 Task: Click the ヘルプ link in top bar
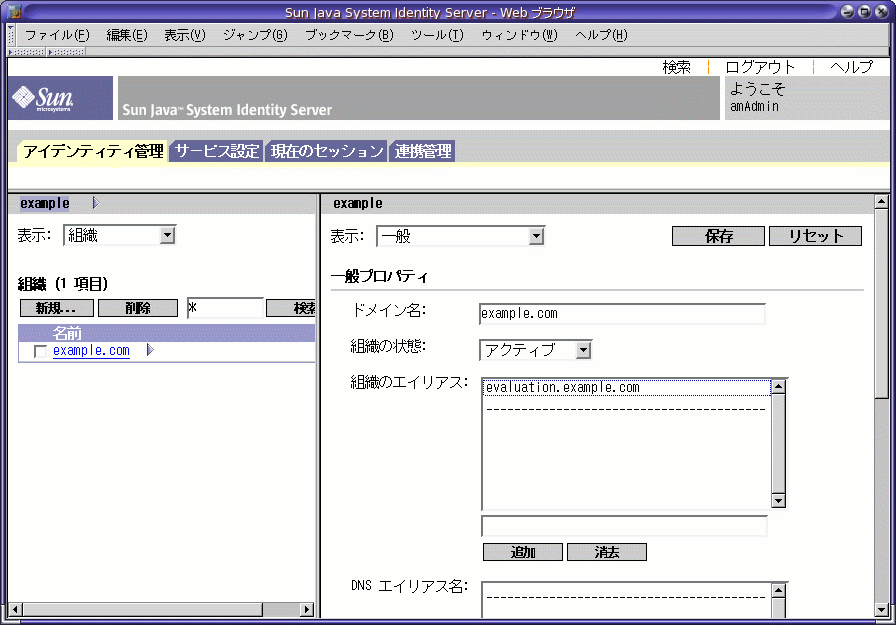(851, 67)
